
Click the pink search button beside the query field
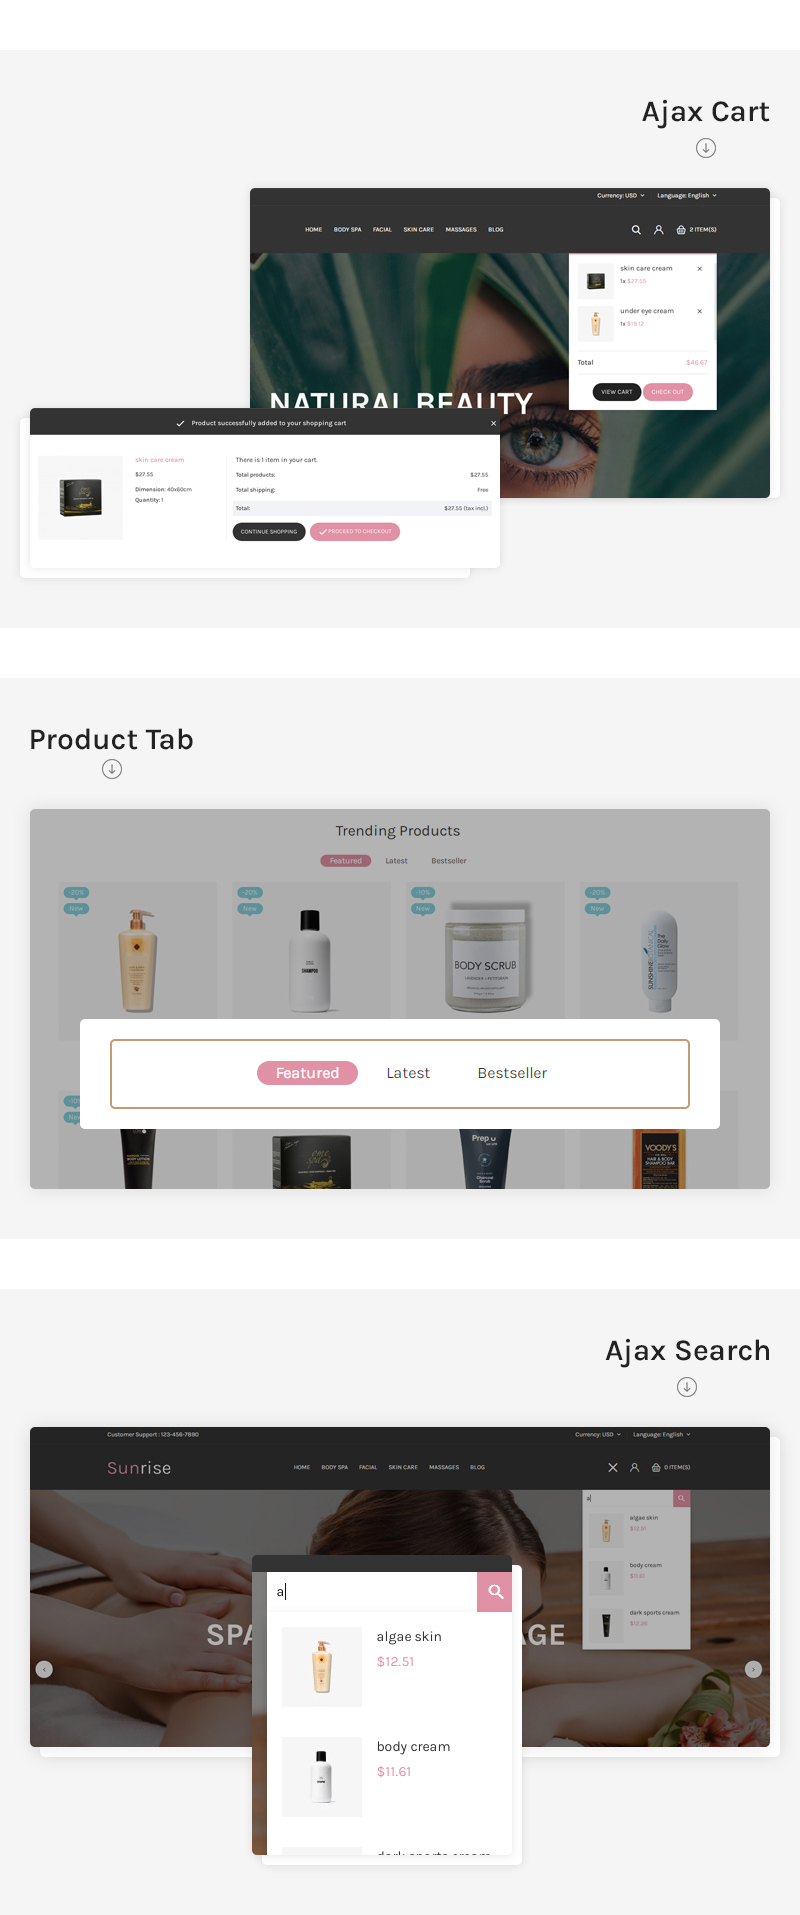(495, 1591)
